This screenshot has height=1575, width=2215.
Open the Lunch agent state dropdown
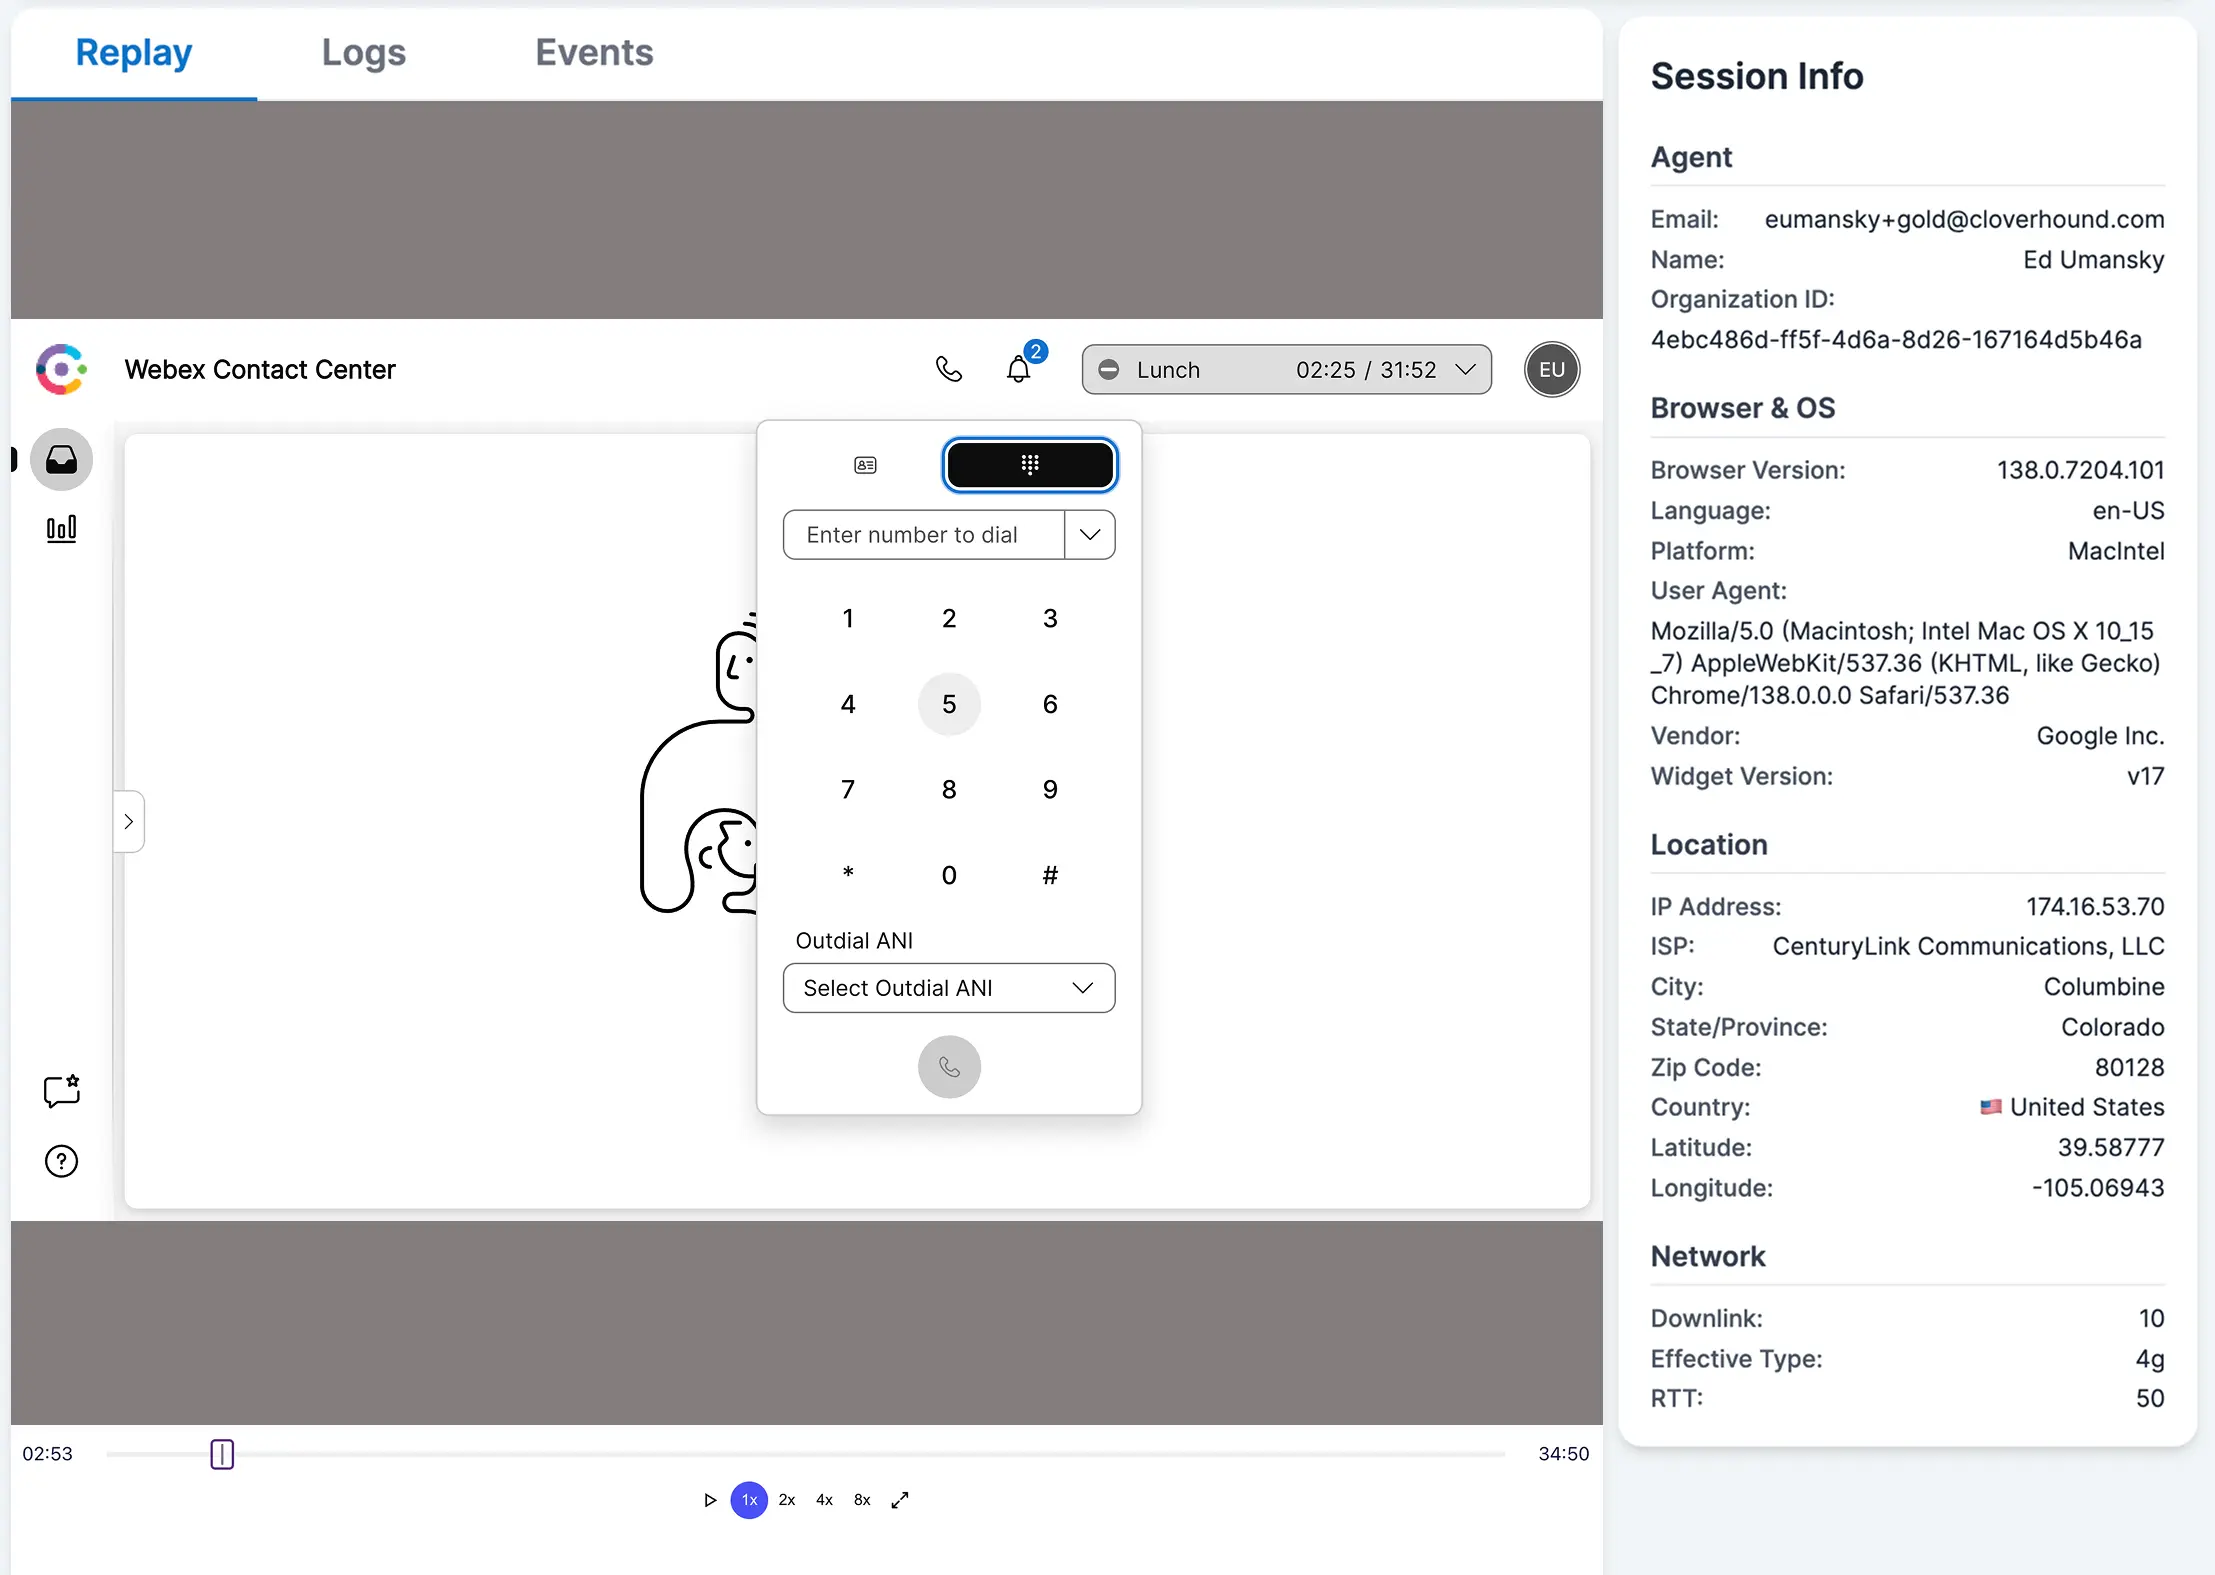(x=1286, y=369)
